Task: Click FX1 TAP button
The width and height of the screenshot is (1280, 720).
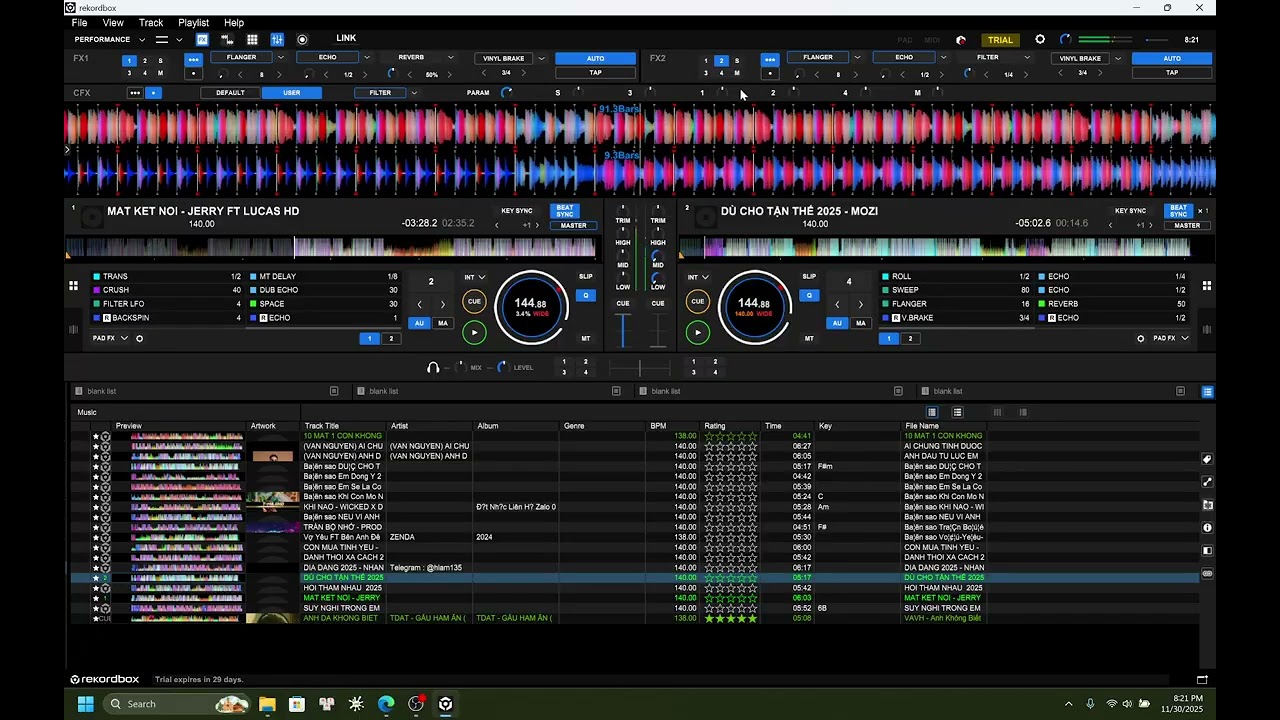Action: click(x=595, y=73)
